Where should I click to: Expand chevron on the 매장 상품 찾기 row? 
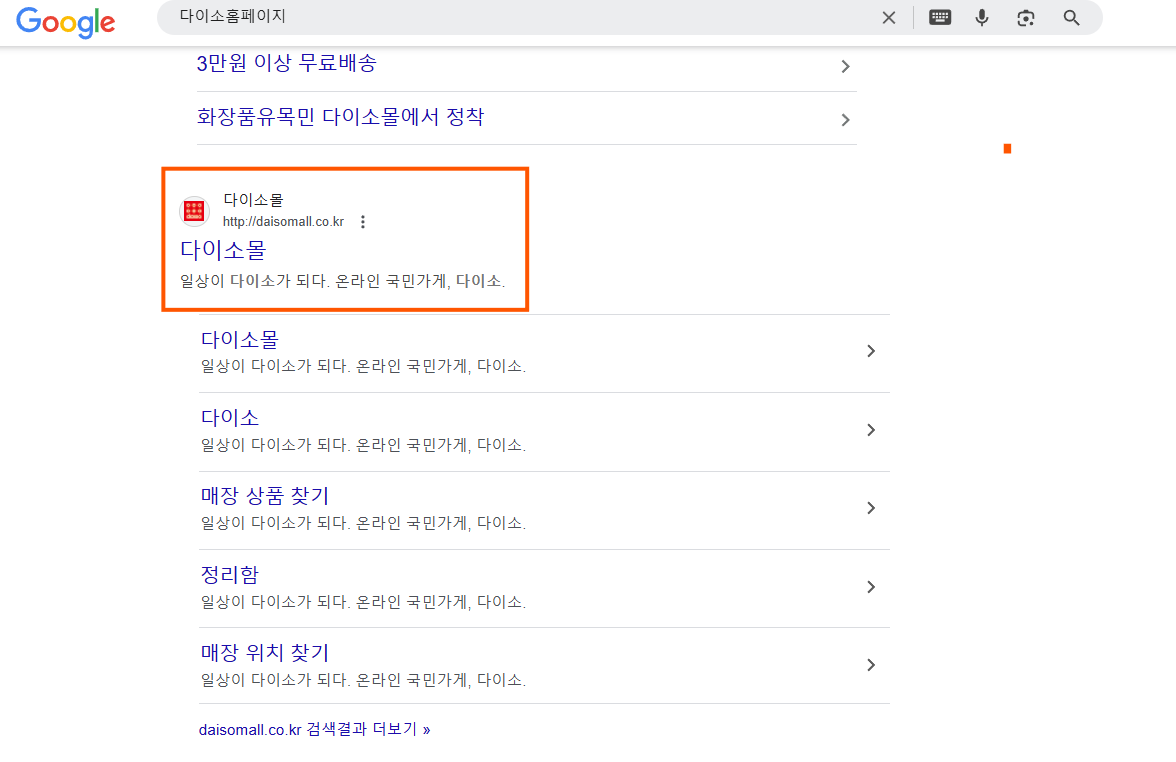871,508
